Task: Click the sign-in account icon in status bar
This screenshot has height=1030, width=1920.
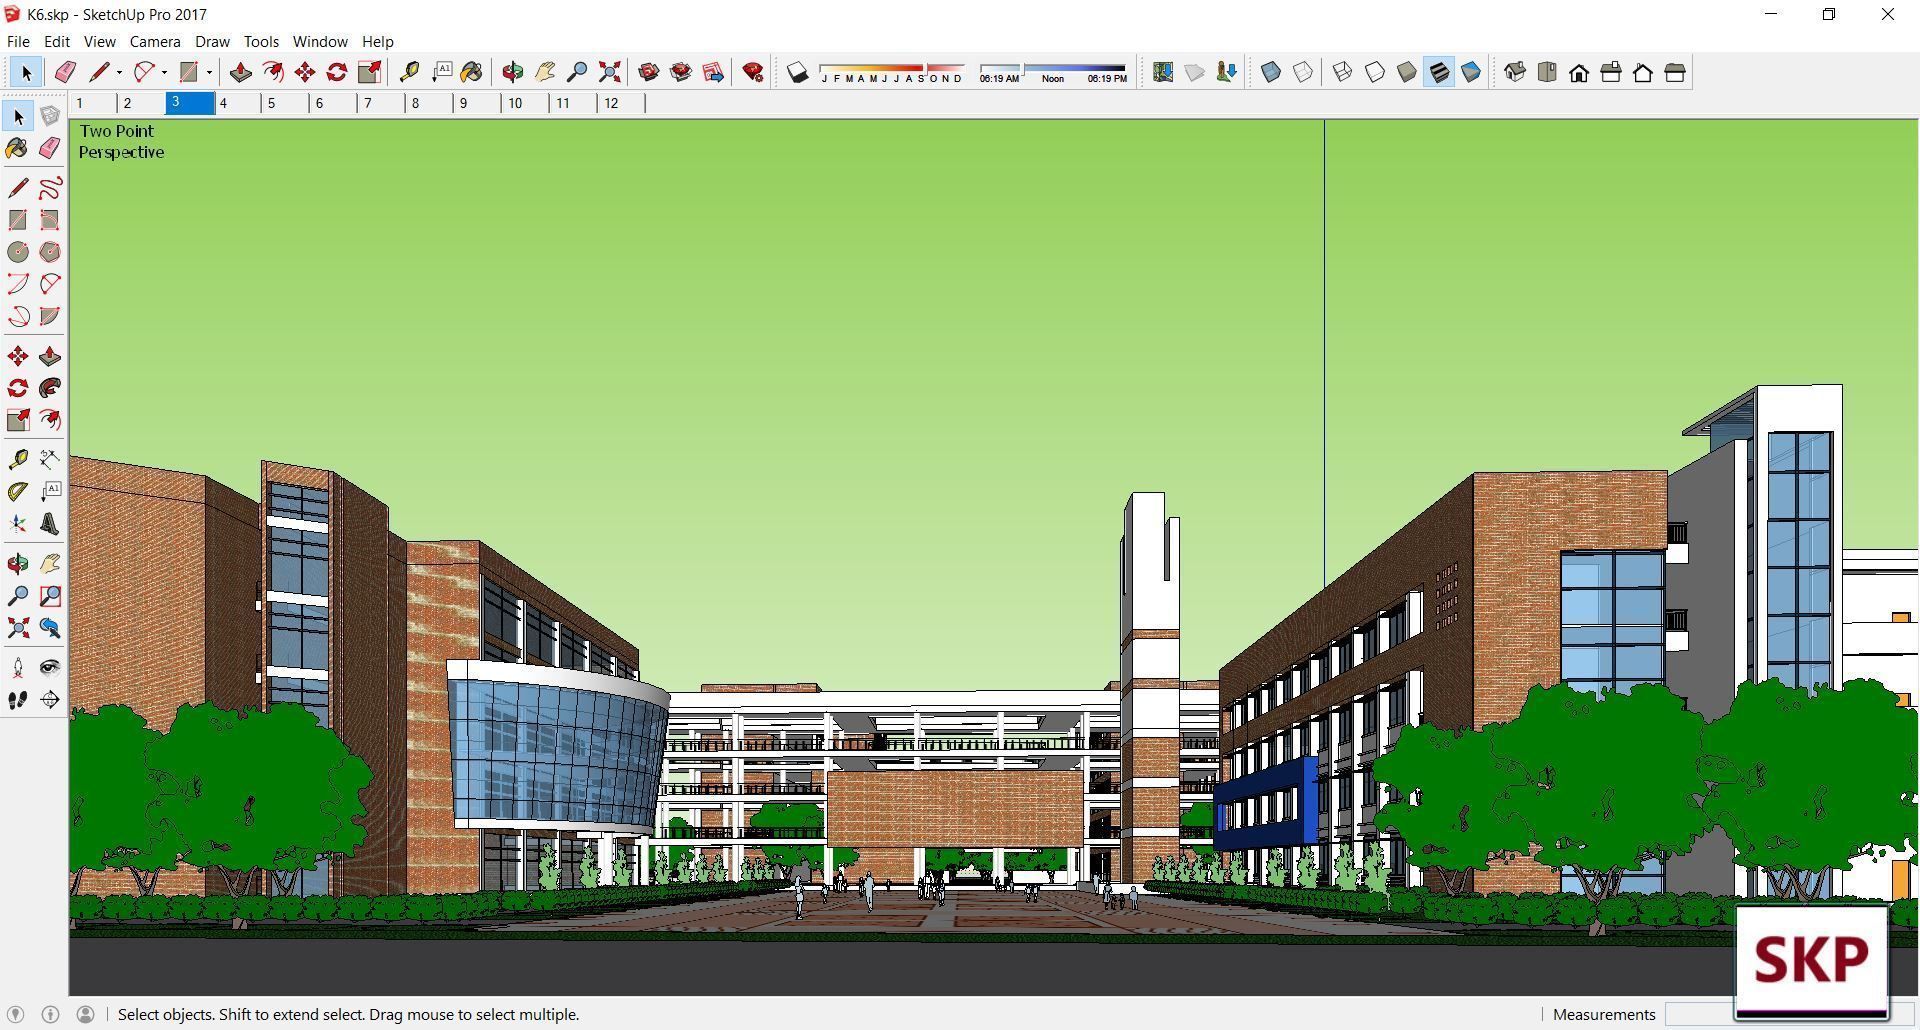Action: coord(86,1014)
